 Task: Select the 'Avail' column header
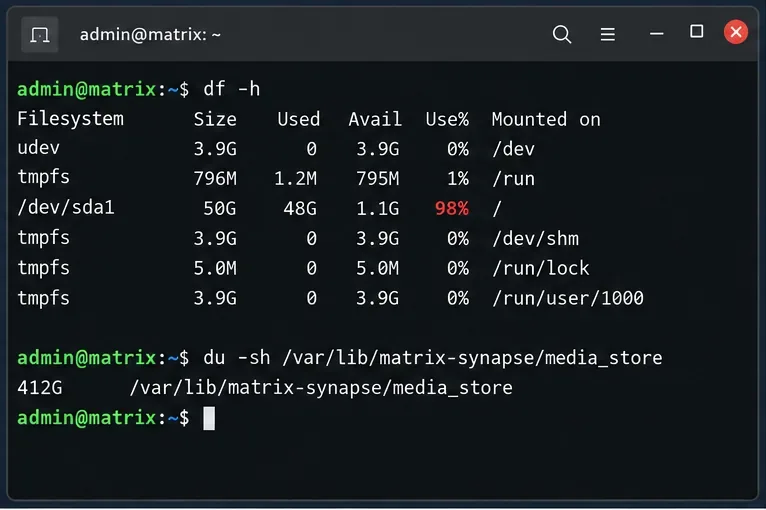(375, 119)
